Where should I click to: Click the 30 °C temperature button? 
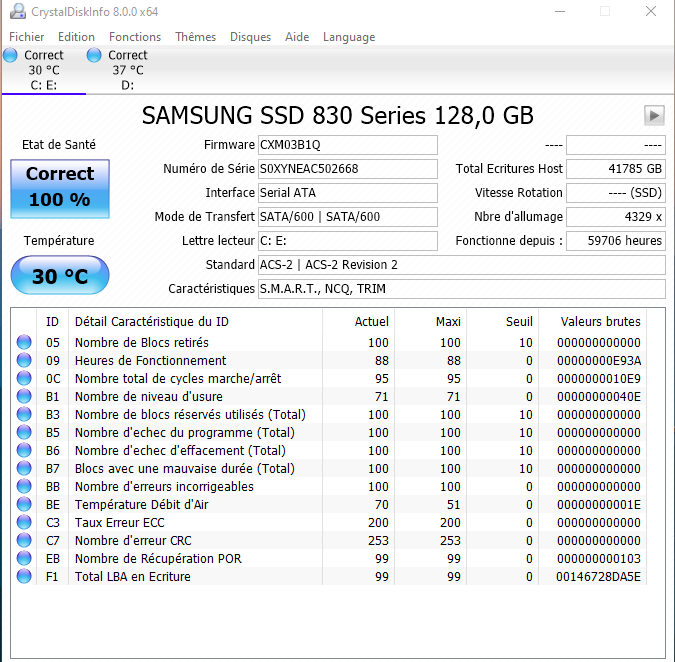click(x=59, y=276)
